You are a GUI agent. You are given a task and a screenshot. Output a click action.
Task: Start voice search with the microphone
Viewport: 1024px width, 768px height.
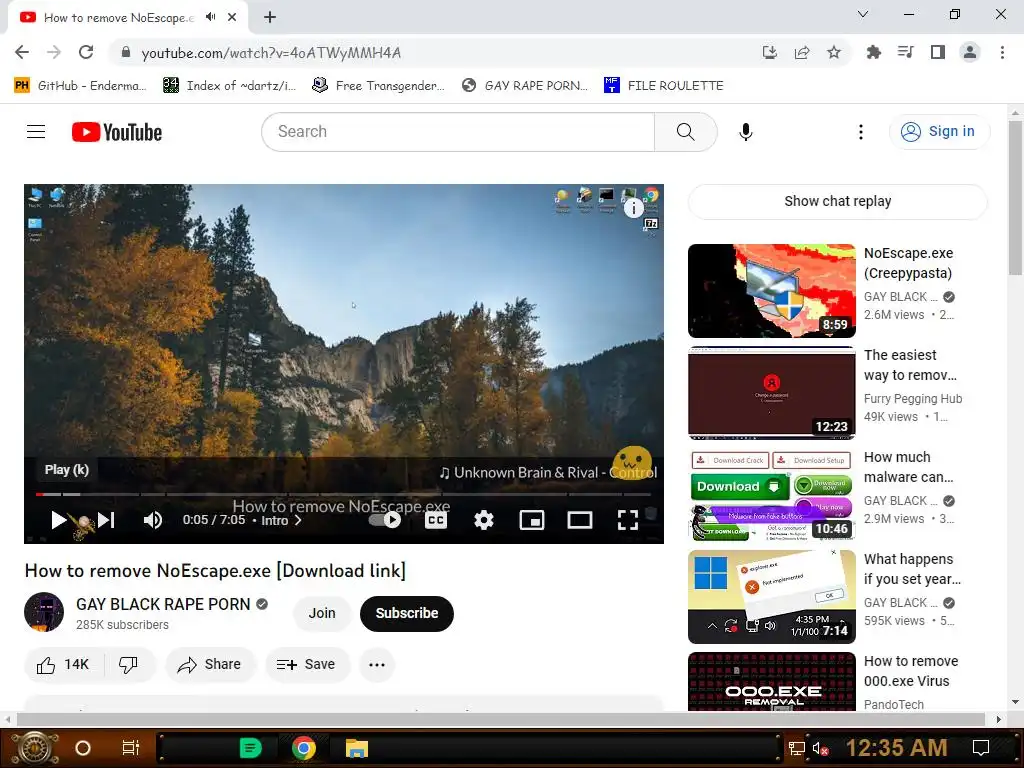coord(745,132)
